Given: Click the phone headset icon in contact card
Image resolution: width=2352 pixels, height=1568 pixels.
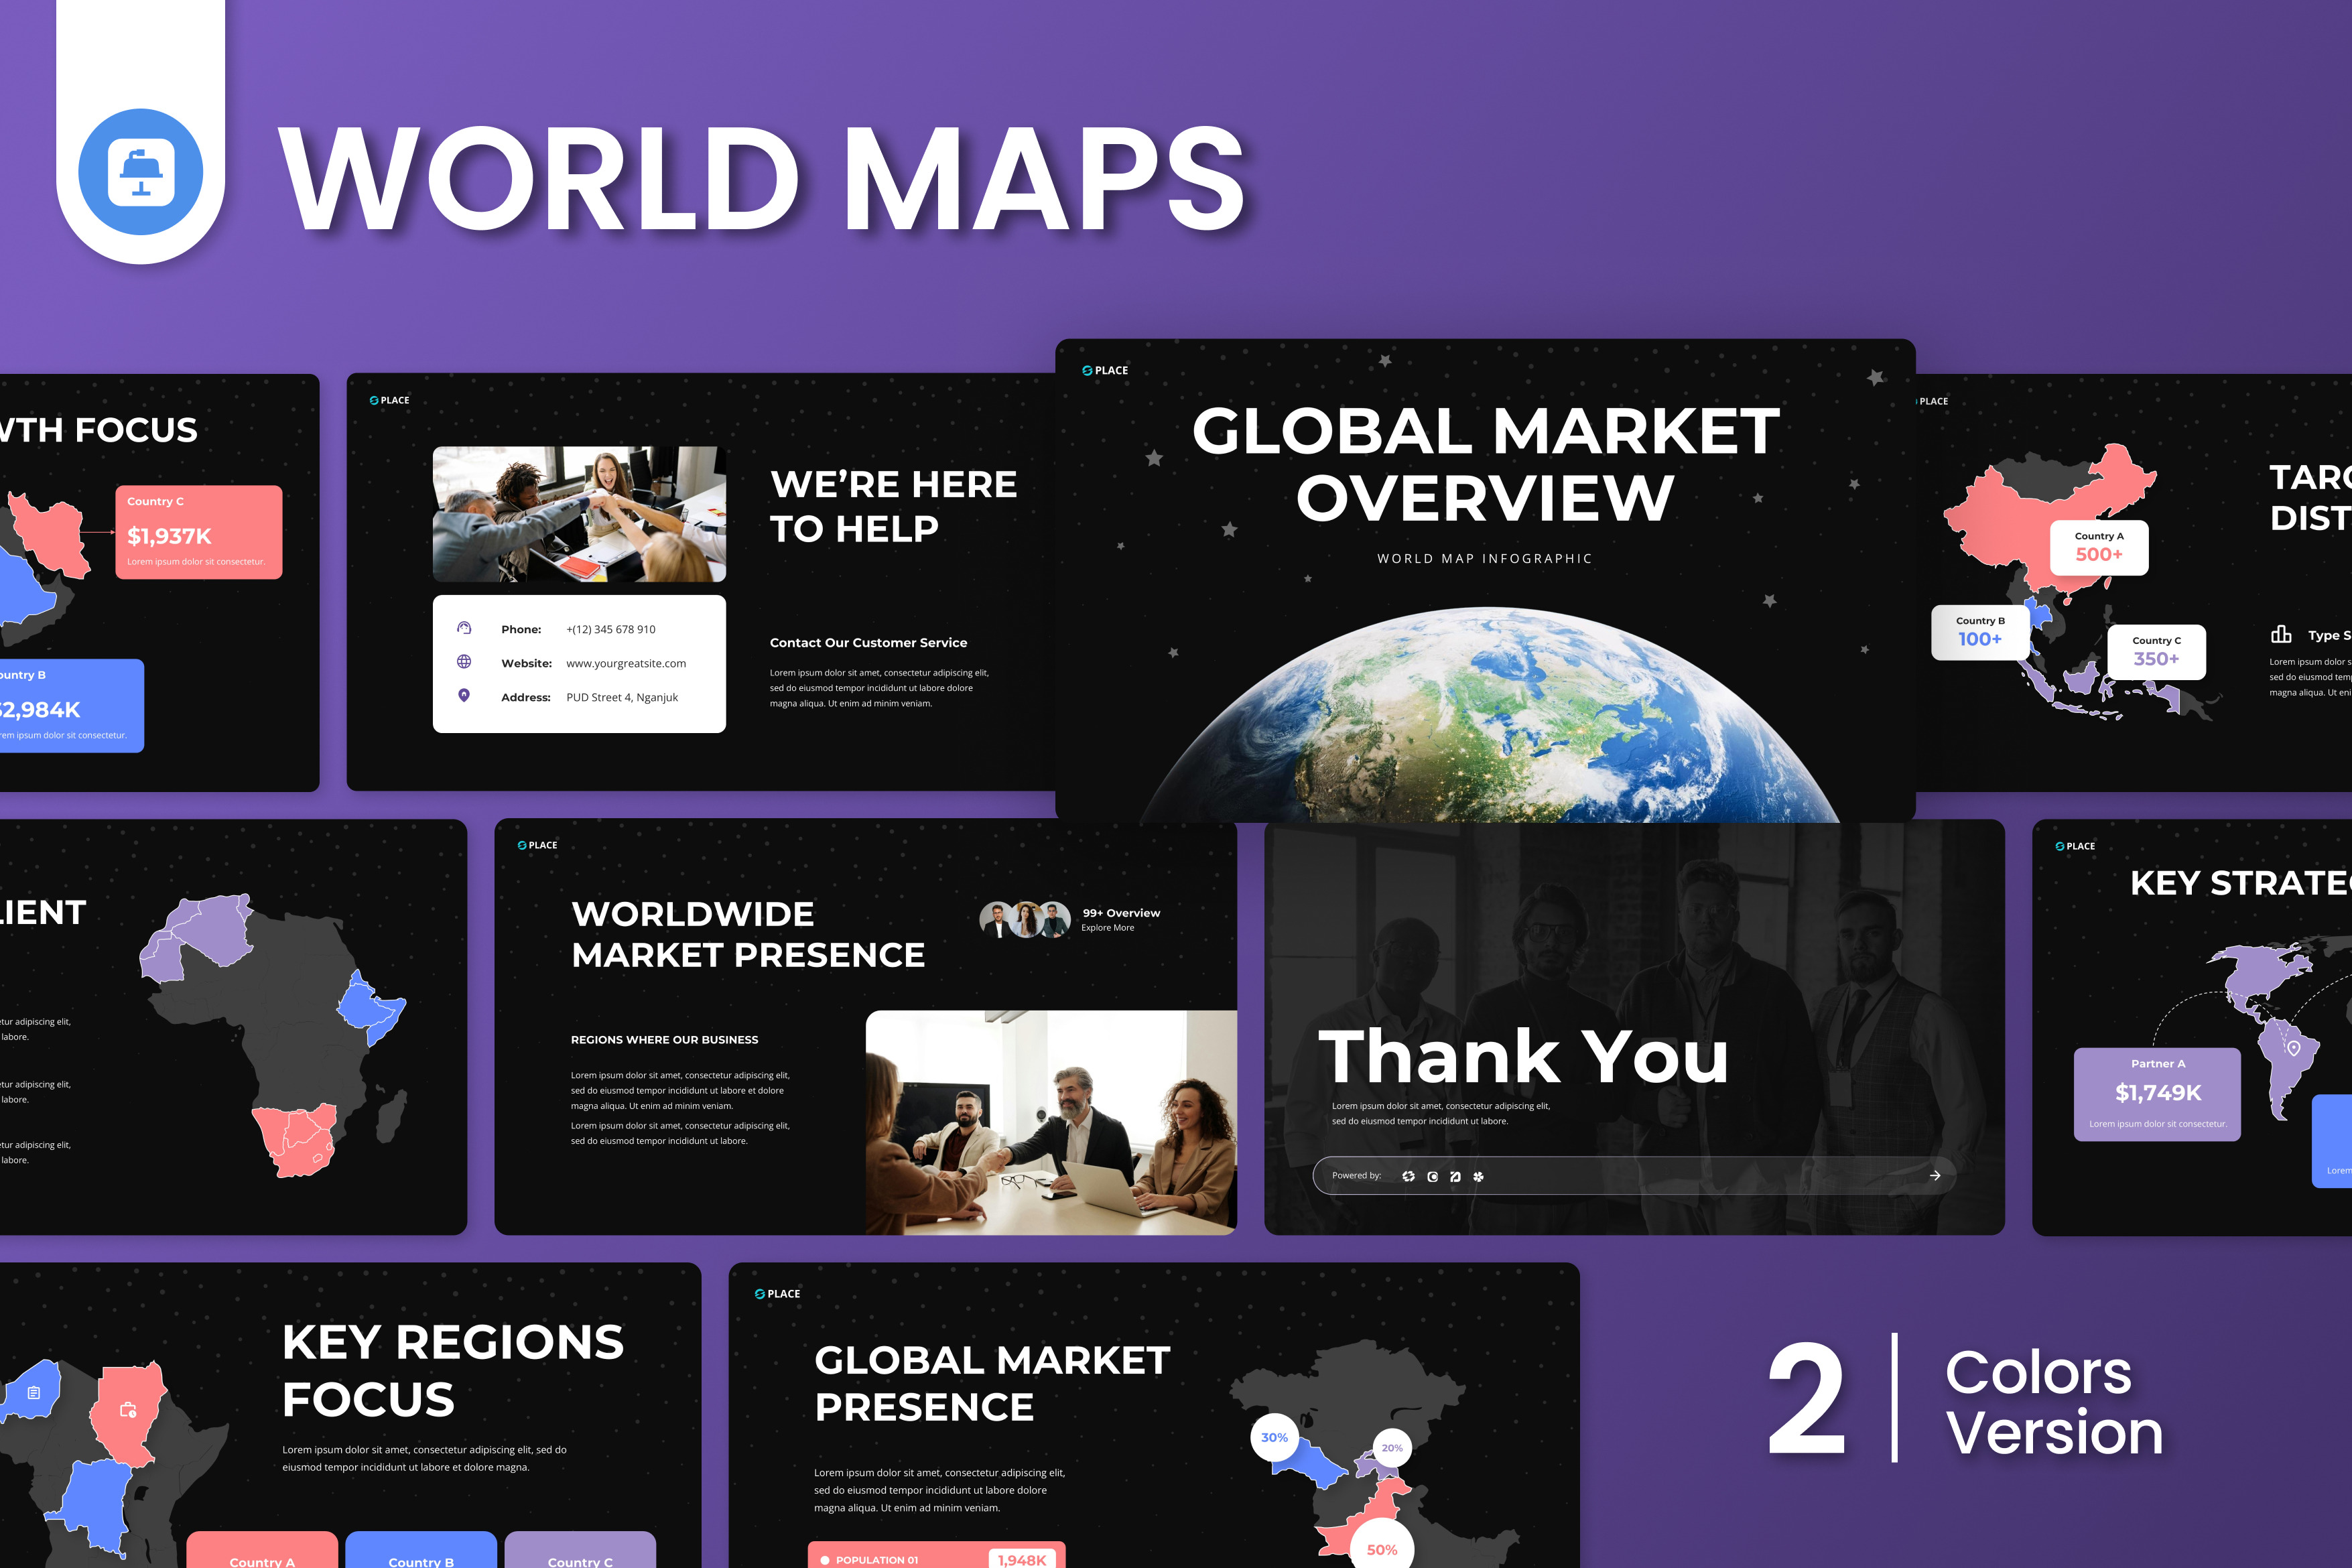Looking at the screenshot, I should tap(464, 628).
